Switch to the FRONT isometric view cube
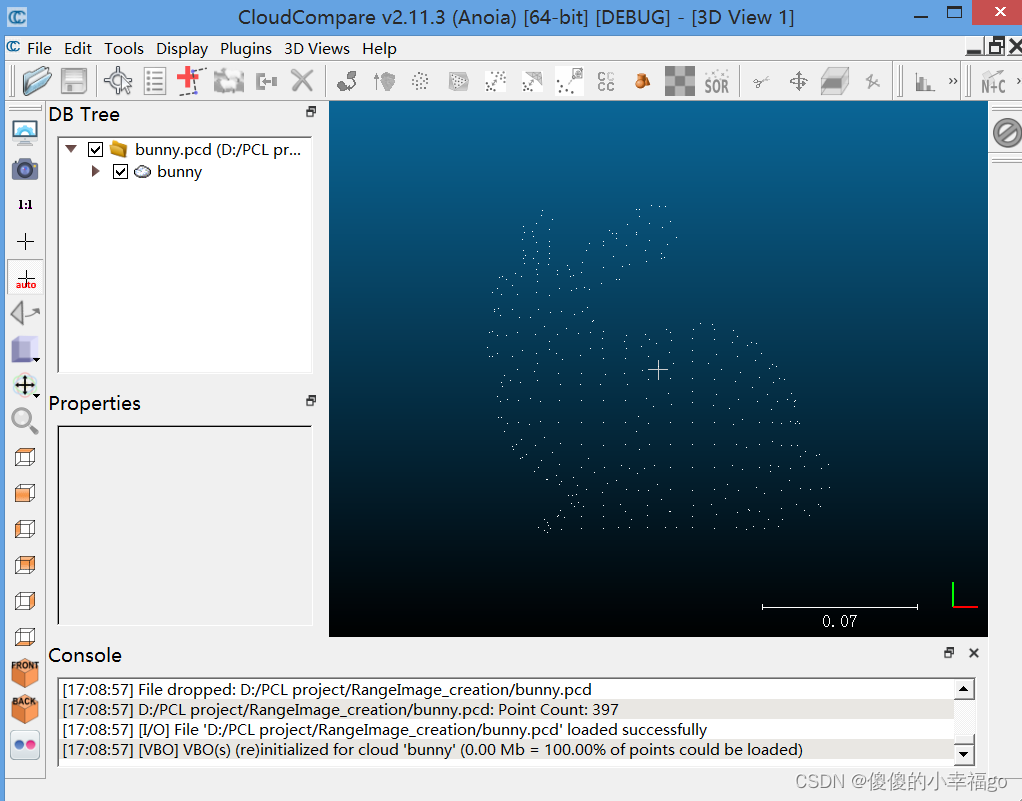This screenshot has height=801, width=1022. [x=25, y=673]
